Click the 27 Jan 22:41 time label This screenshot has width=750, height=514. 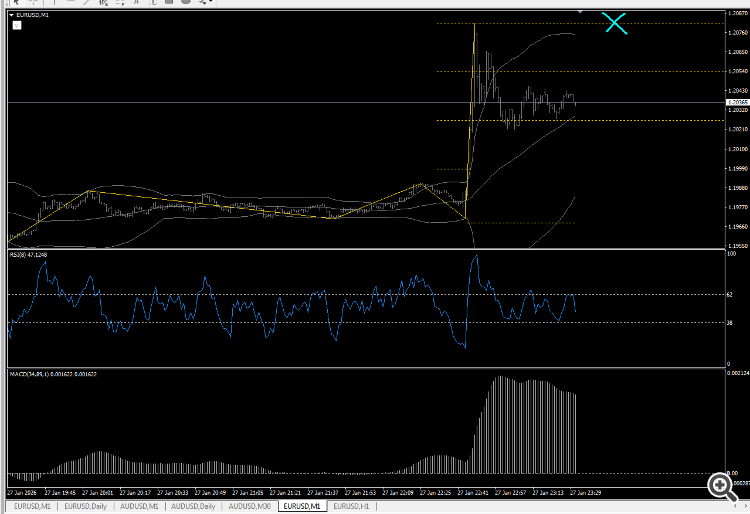pyautogui.click(x=473, y=492)
